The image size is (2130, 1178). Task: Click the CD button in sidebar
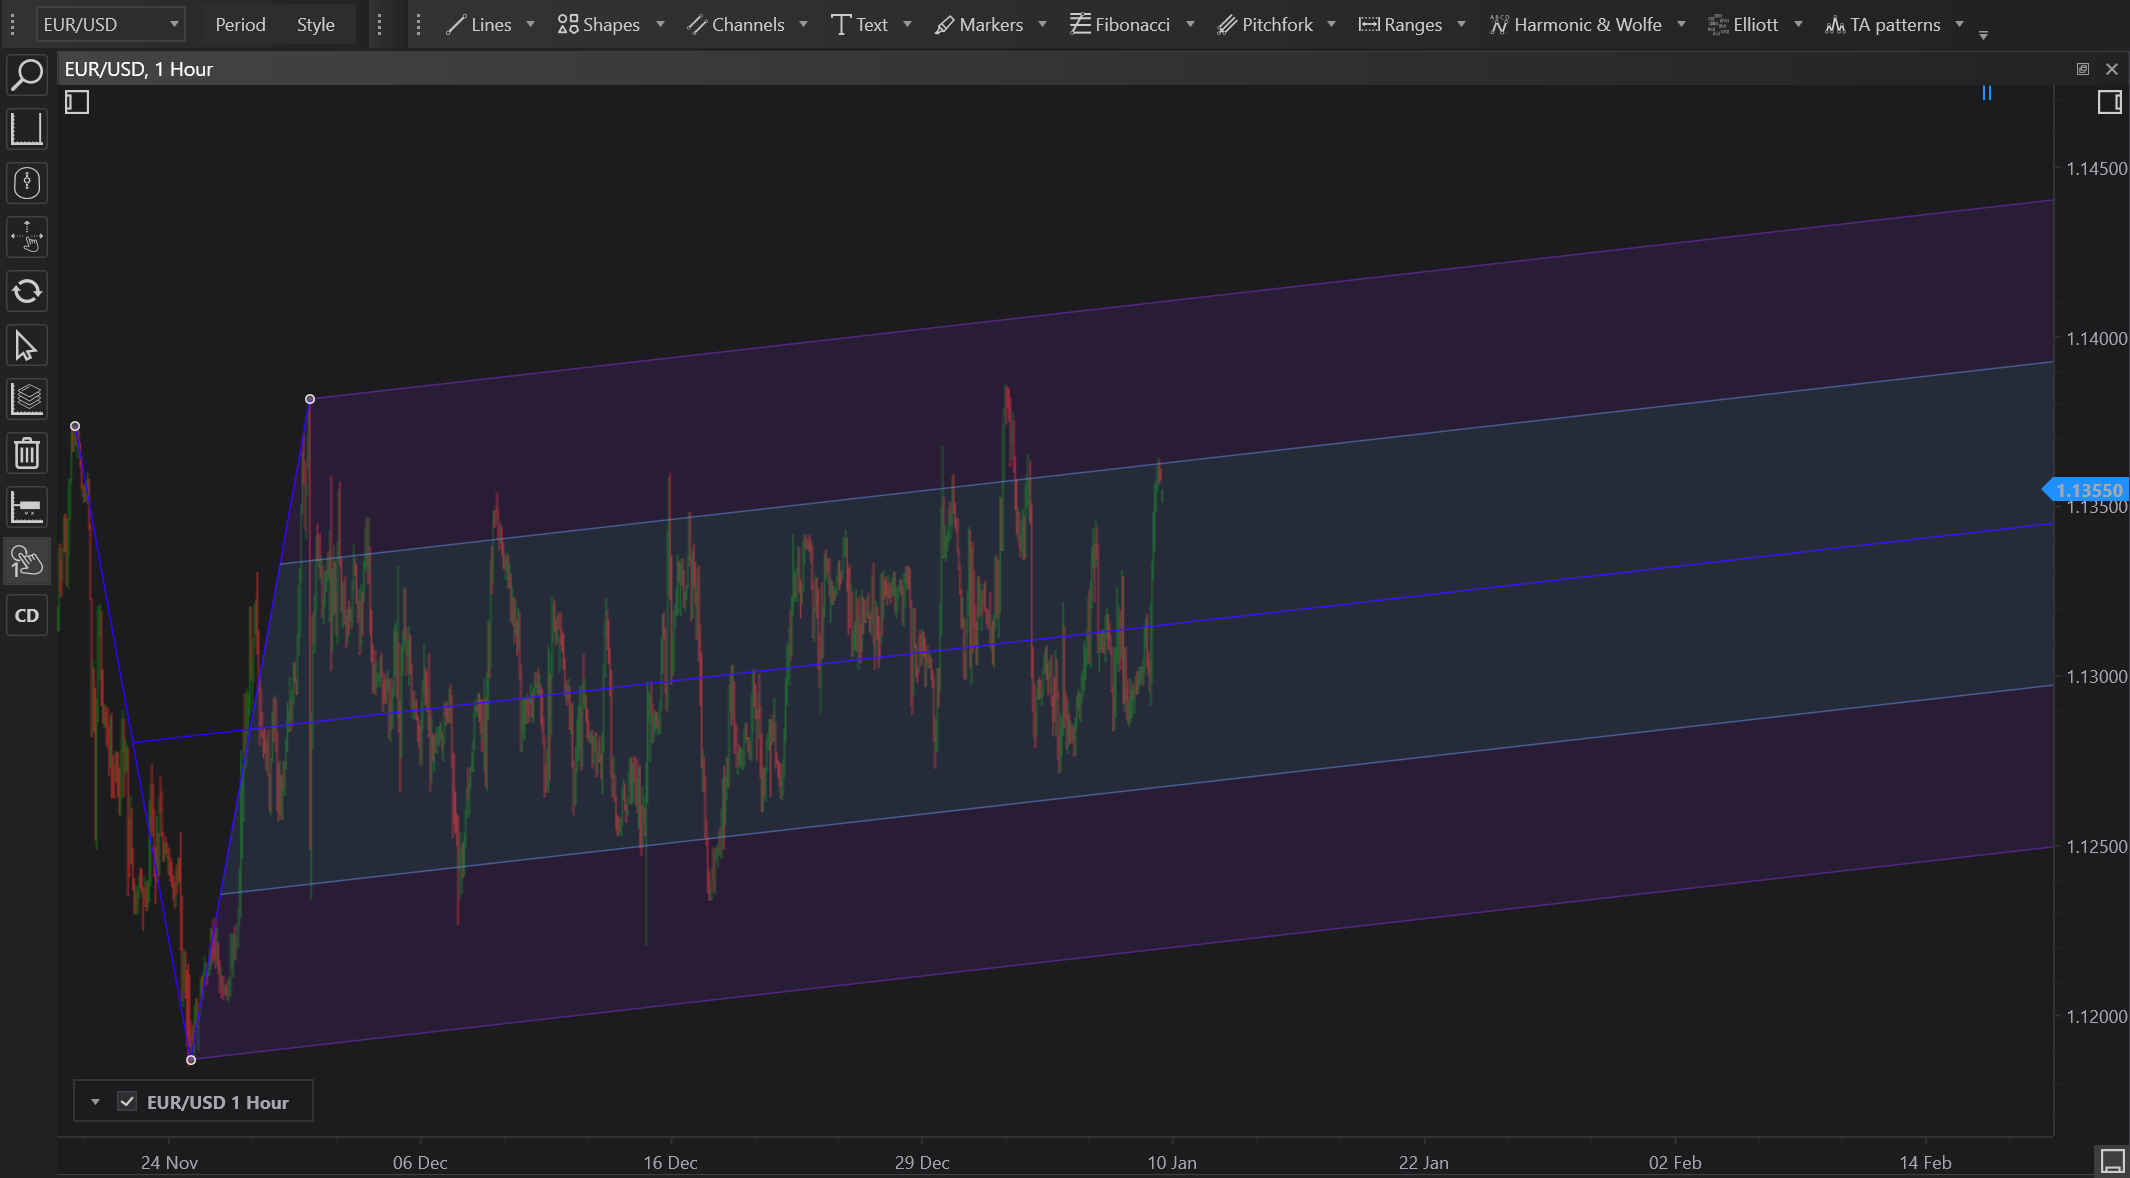(x=27, y=616)
